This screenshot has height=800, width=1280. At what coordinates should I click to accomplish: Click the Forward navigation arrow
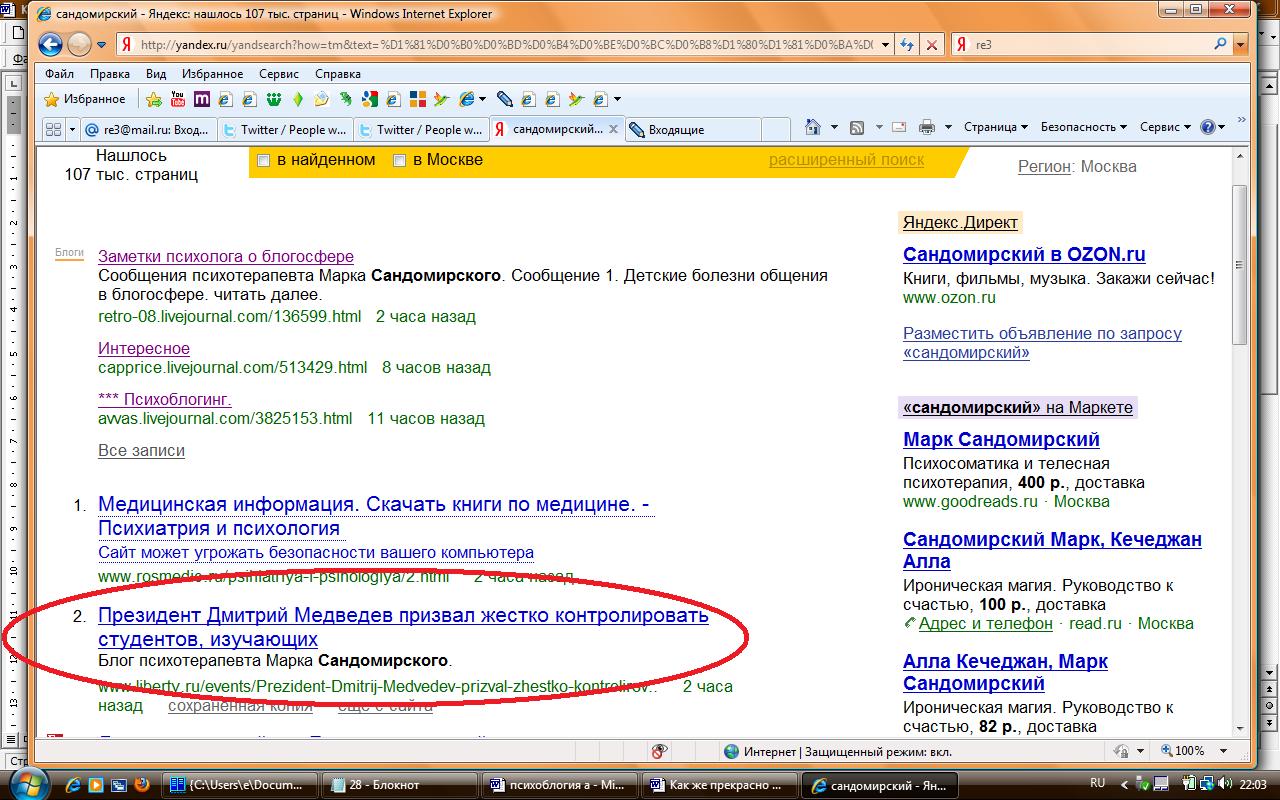click(80, 45)
